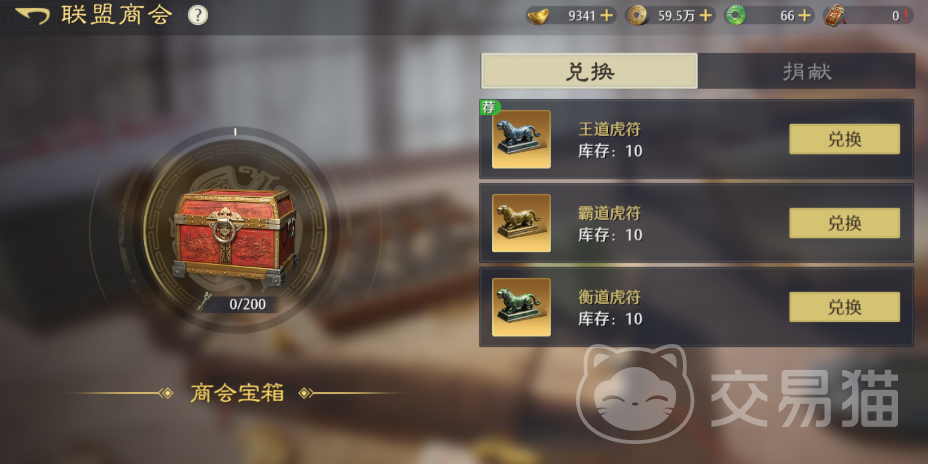
Task: Add more gold ingots via plus
Action: coord(607,15)
